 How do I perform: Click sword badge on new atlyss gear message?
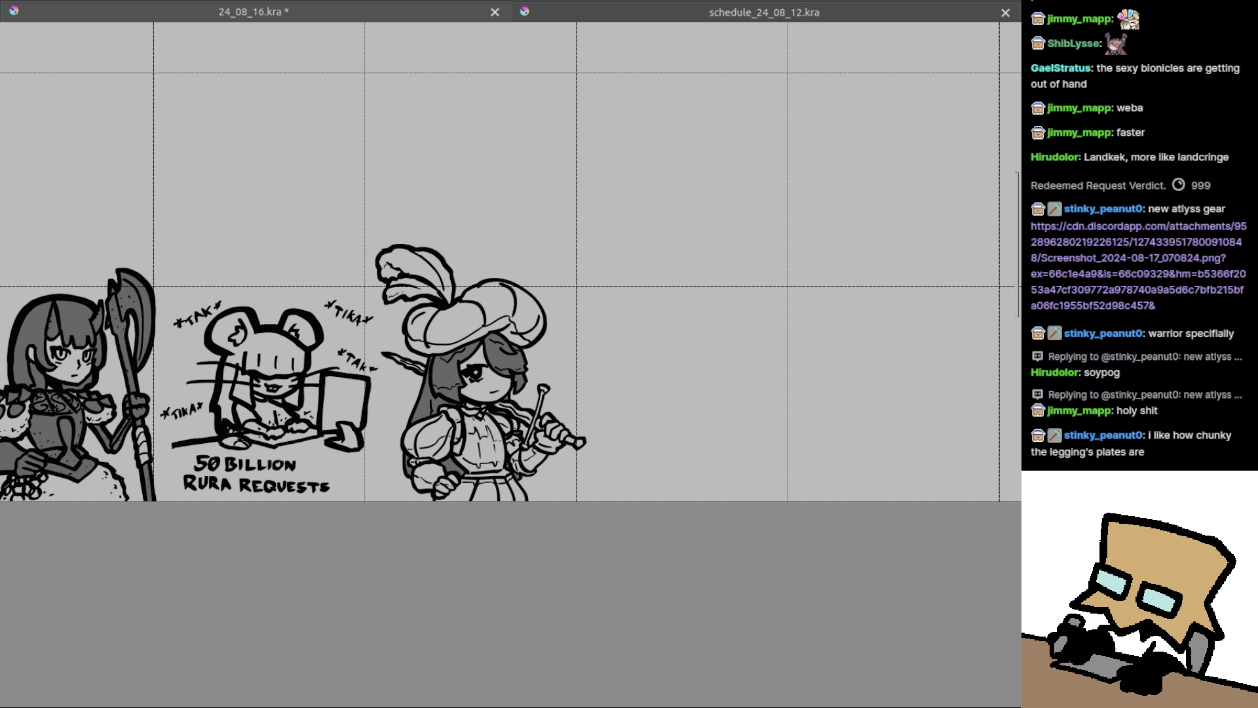[x=1054, y=209]
